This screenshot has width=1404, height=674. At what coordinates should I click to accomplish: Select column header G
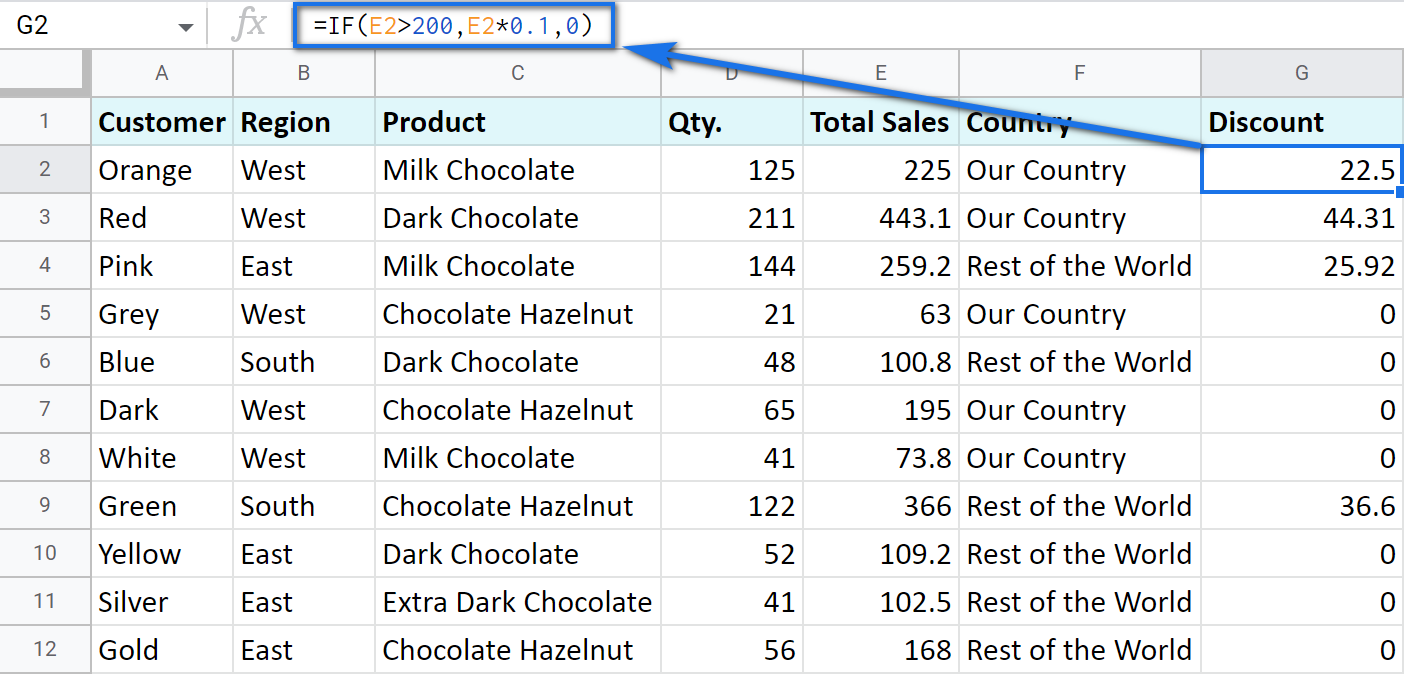click(x=1300, y=73)
